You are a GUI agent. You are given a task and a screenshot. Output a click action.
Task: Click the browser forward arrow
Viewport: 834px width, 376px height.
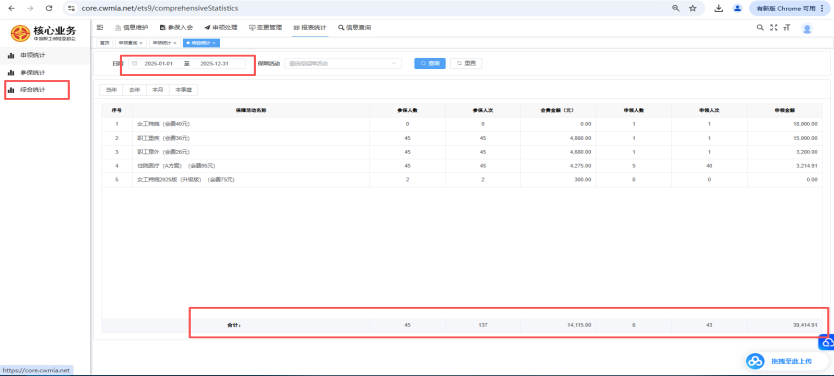[x=30, y=9]
